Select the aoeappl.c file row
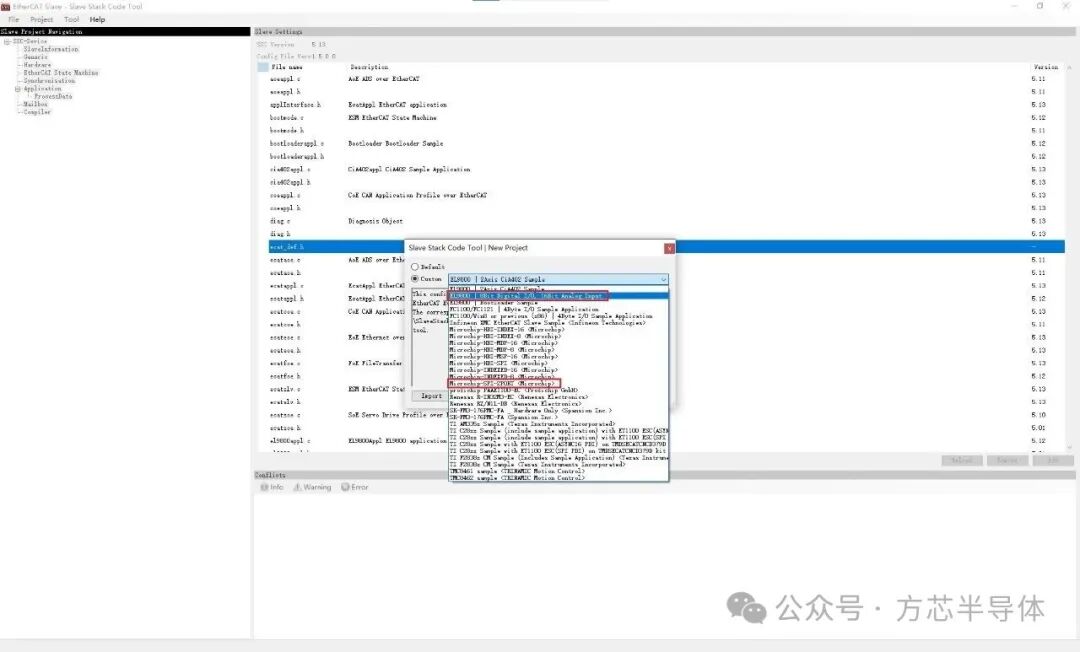 (x=666, y=79)
